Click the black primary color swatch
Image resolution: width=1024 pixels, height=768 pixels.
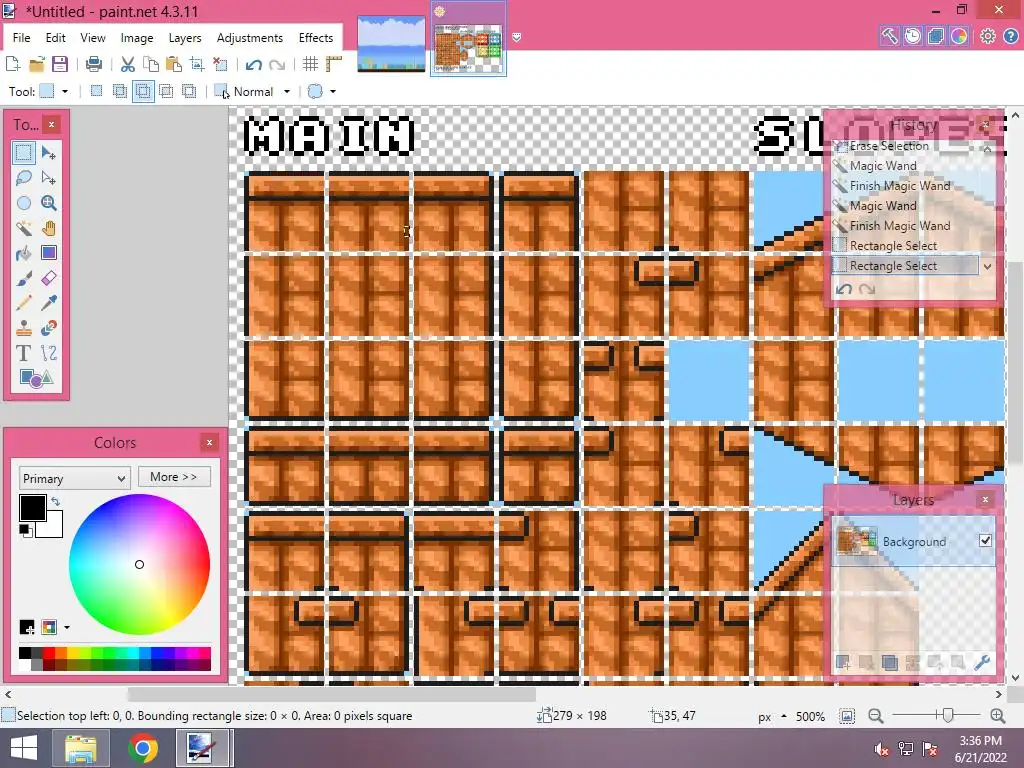point(32,507)
